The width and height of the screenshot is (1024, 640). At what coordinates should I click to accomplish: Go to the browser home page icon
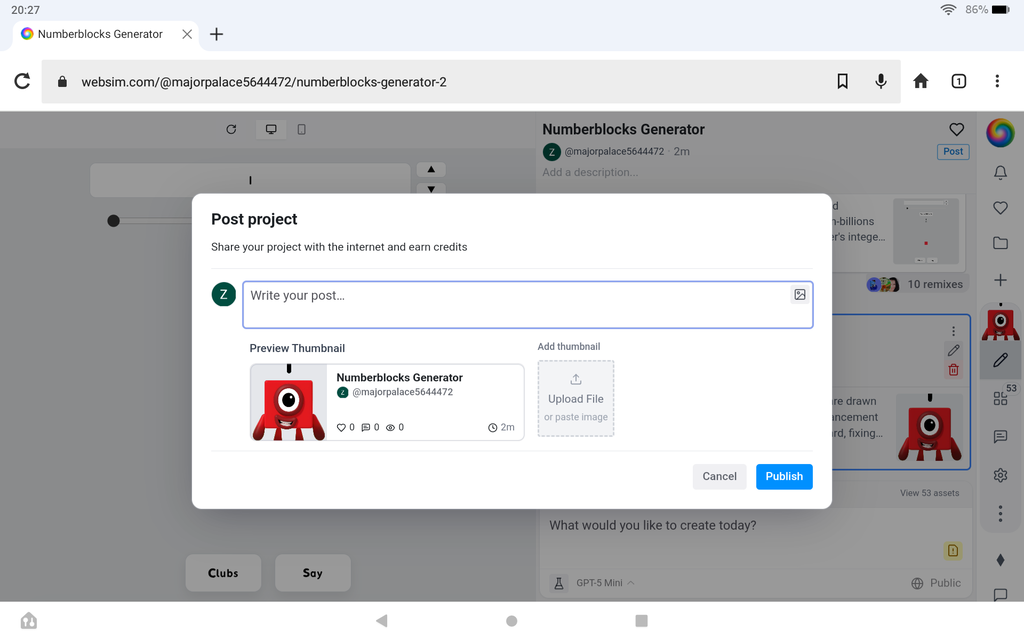tap(920, 81)
